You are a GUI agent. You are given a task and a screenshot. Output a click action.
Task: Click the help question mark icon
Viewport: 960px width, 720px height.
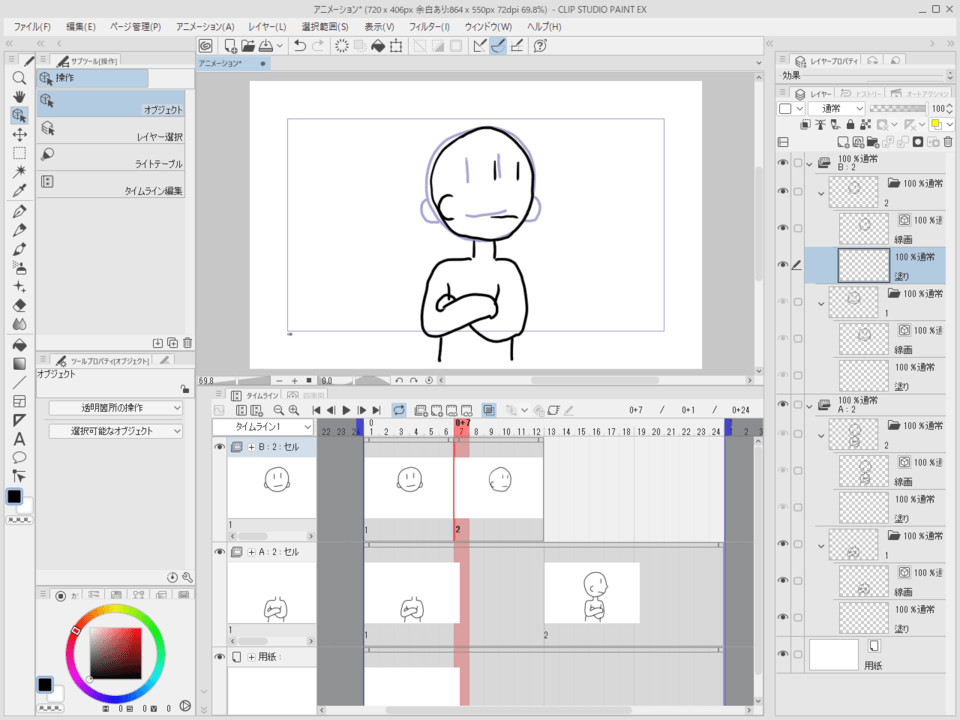[540, 46]
